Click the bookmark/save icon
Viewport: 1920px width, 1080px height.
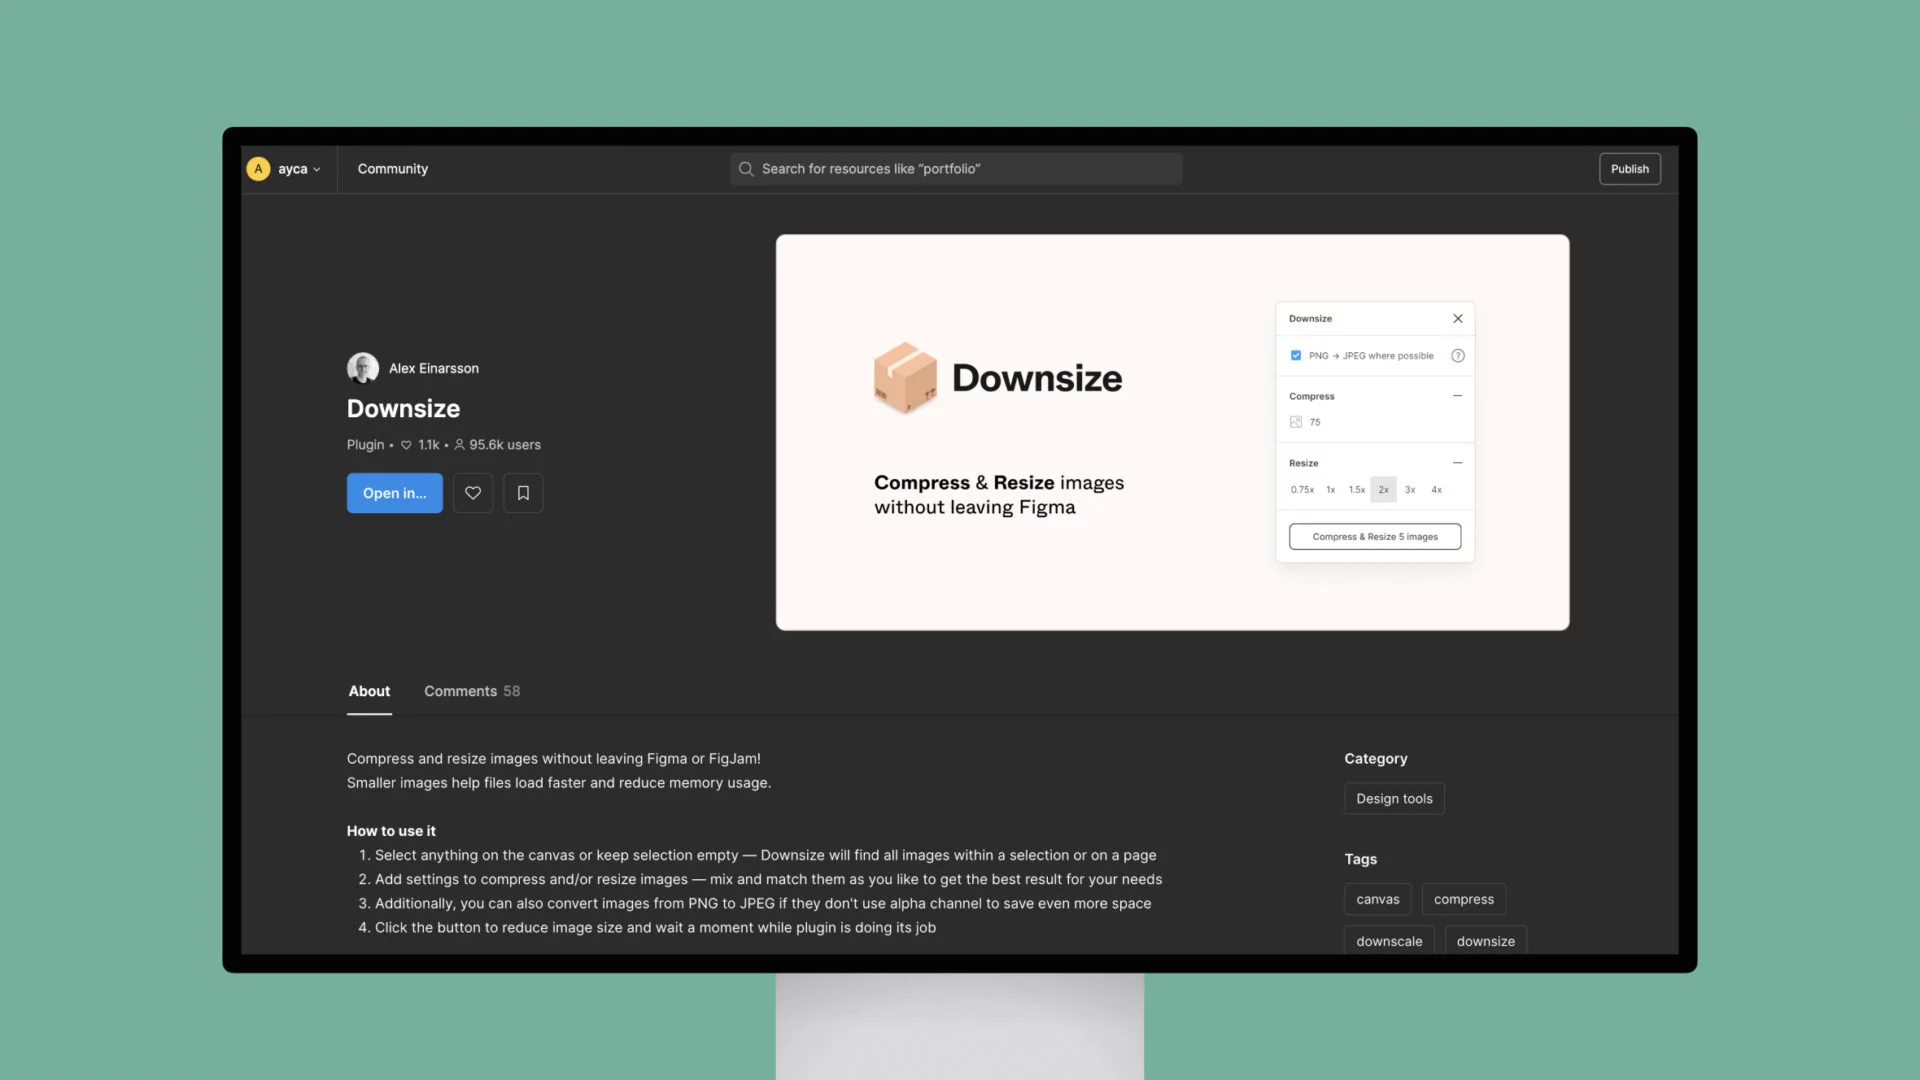(522, 492)
